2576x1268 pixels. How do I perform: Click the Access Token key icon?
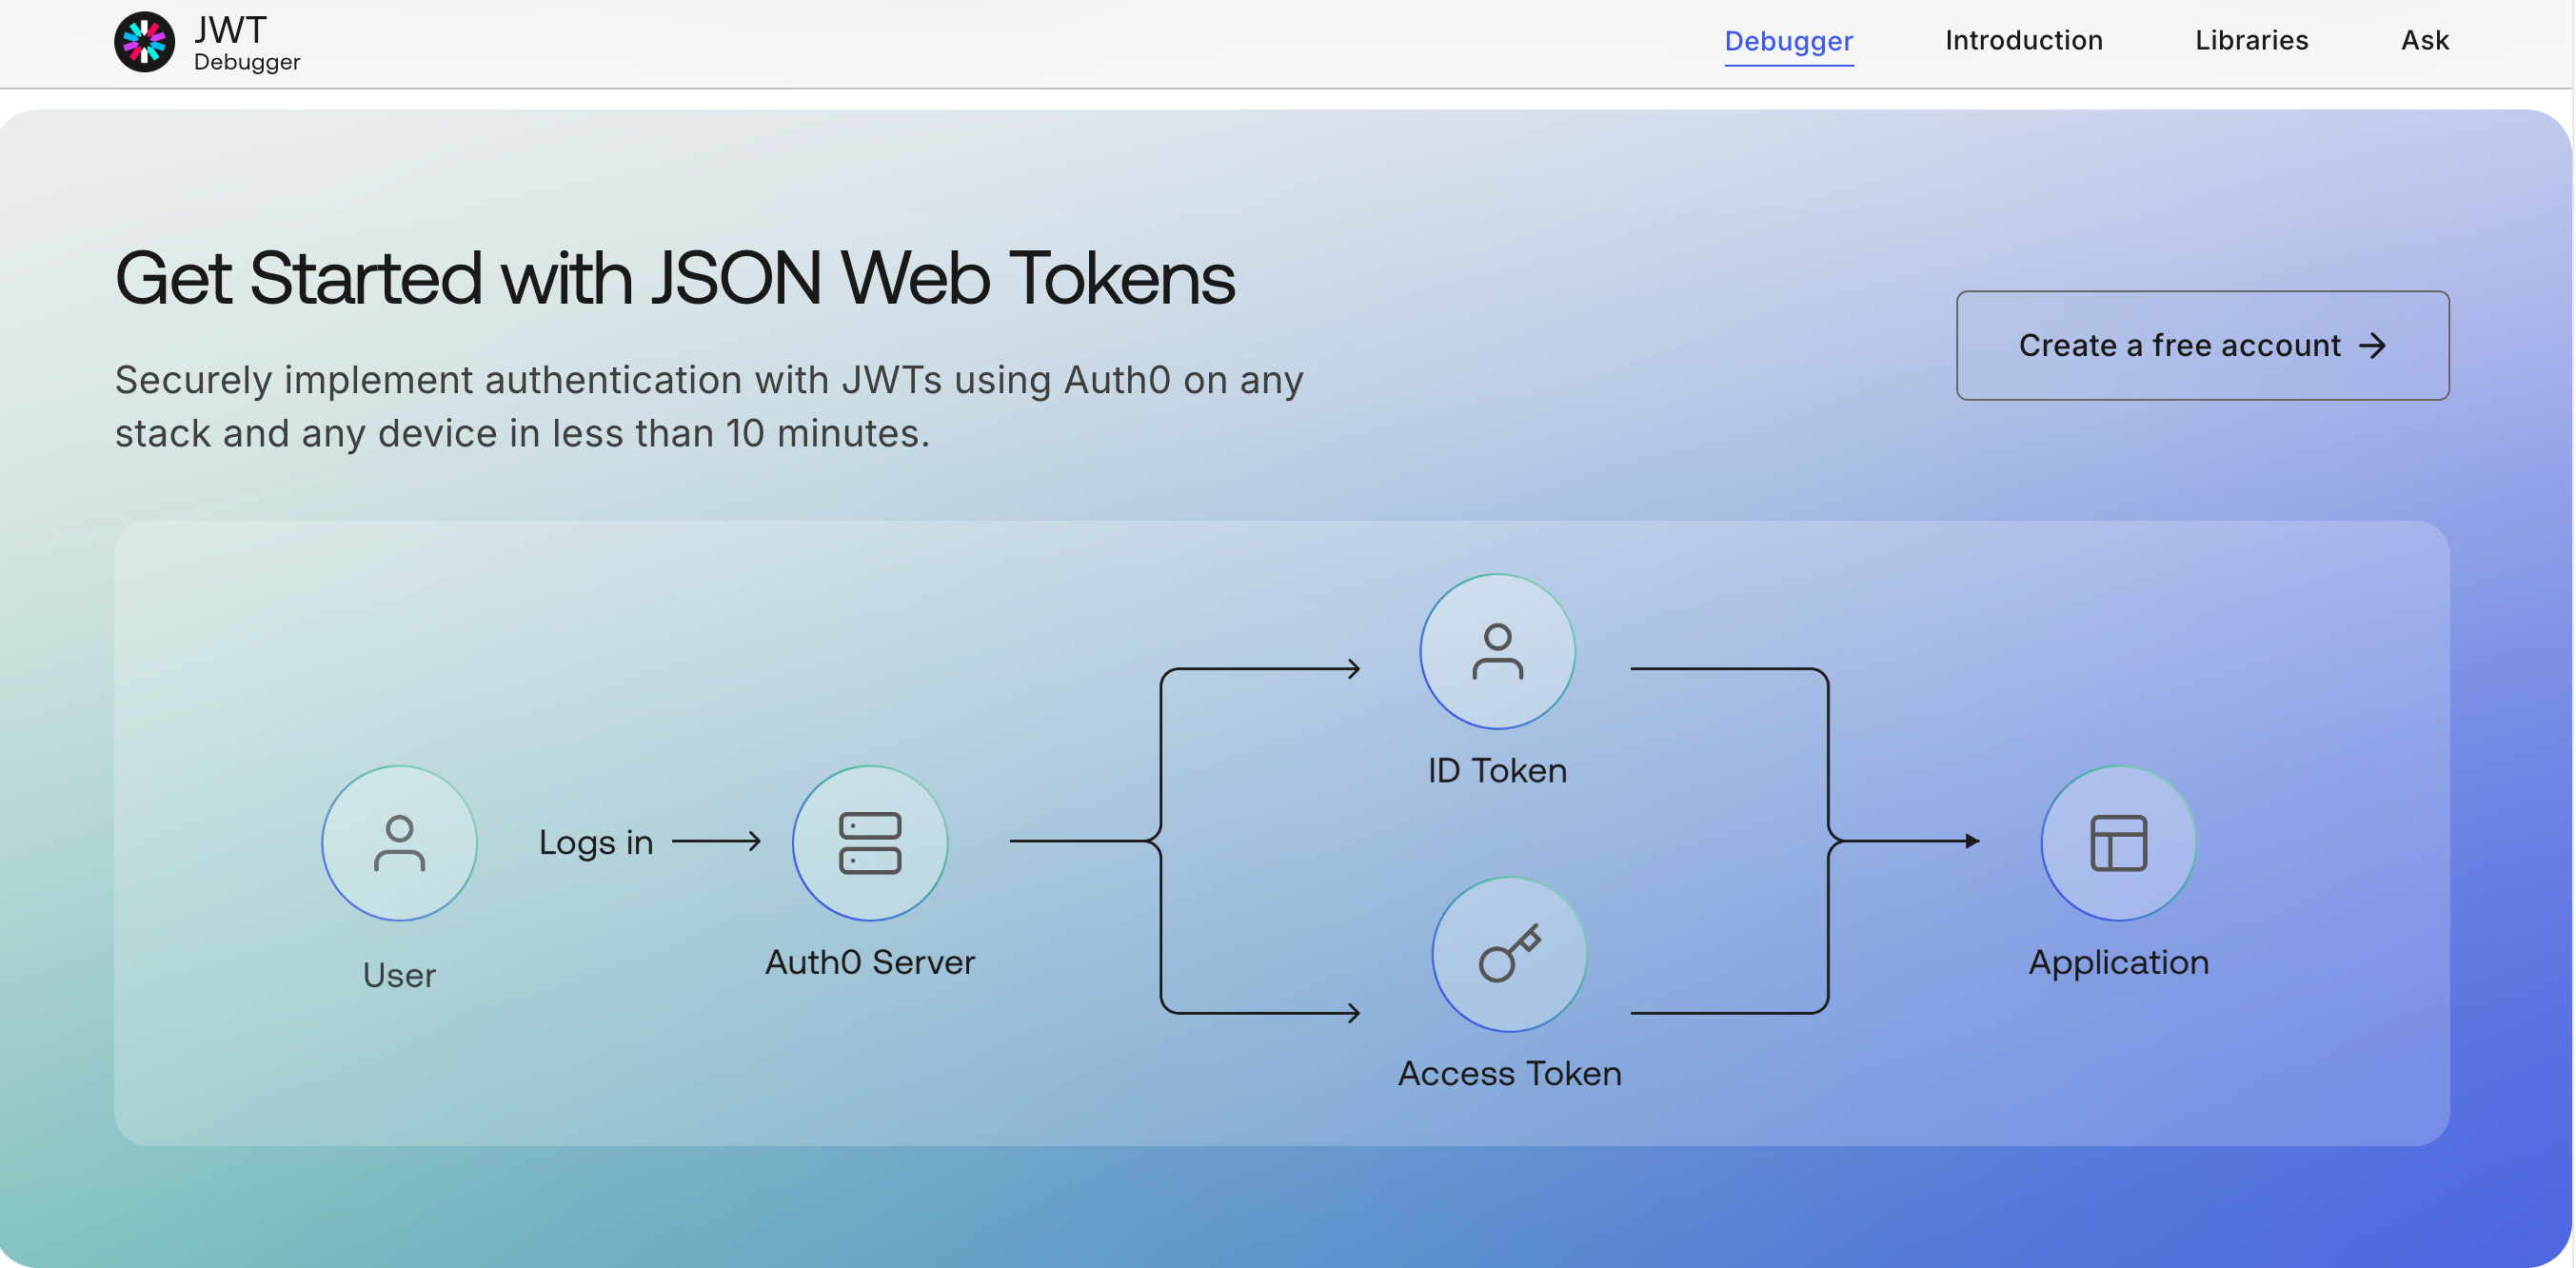1510,953
